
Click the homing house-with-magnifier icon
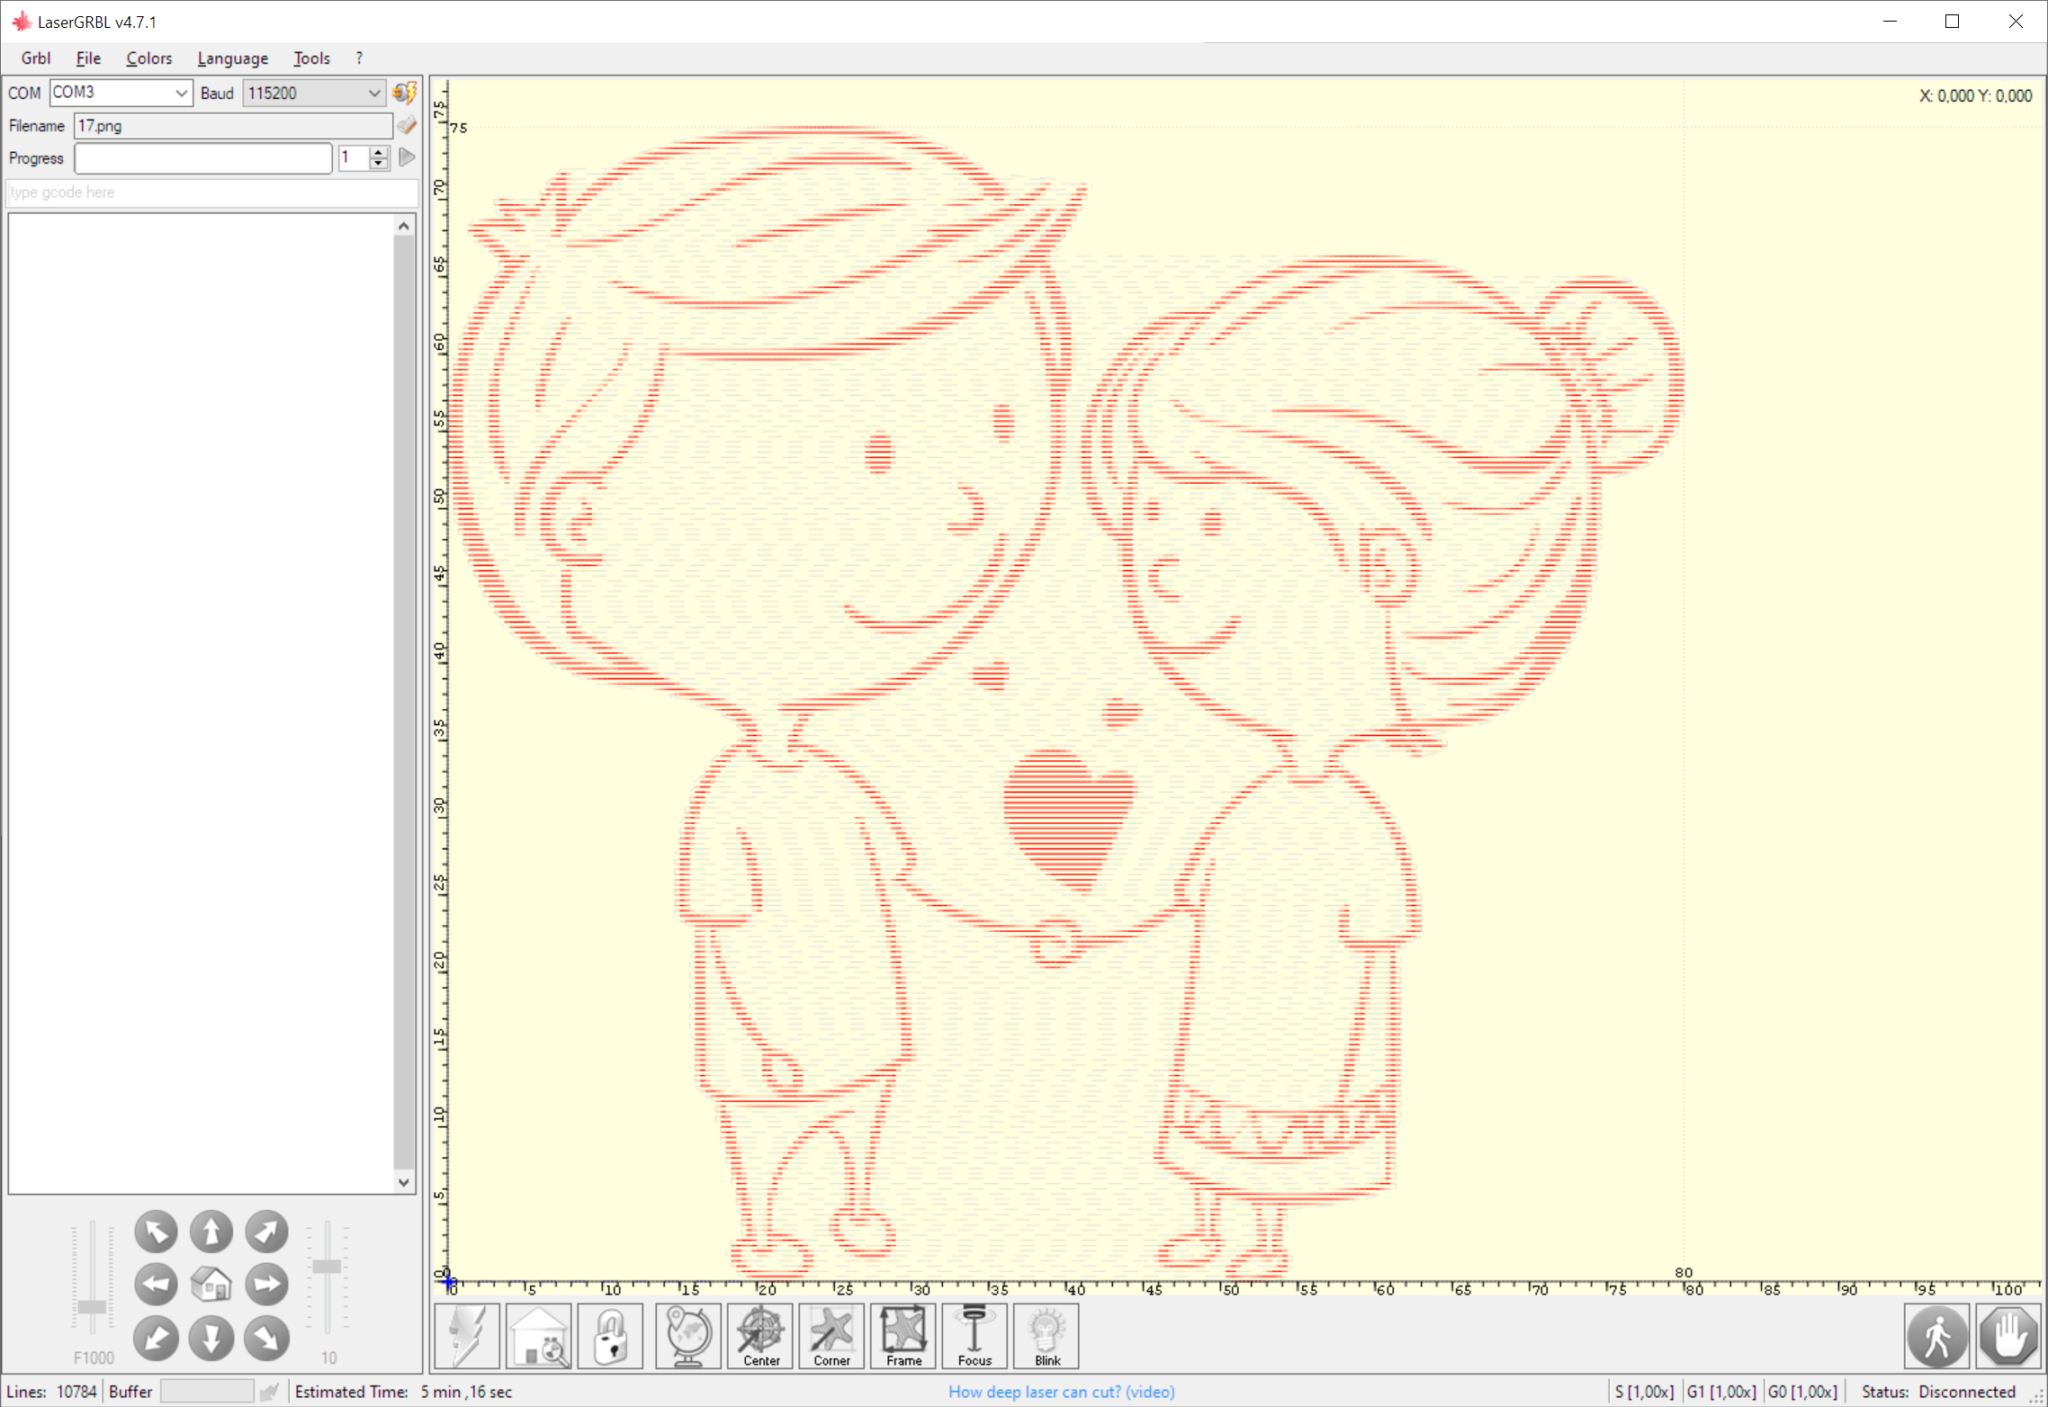539,1336
